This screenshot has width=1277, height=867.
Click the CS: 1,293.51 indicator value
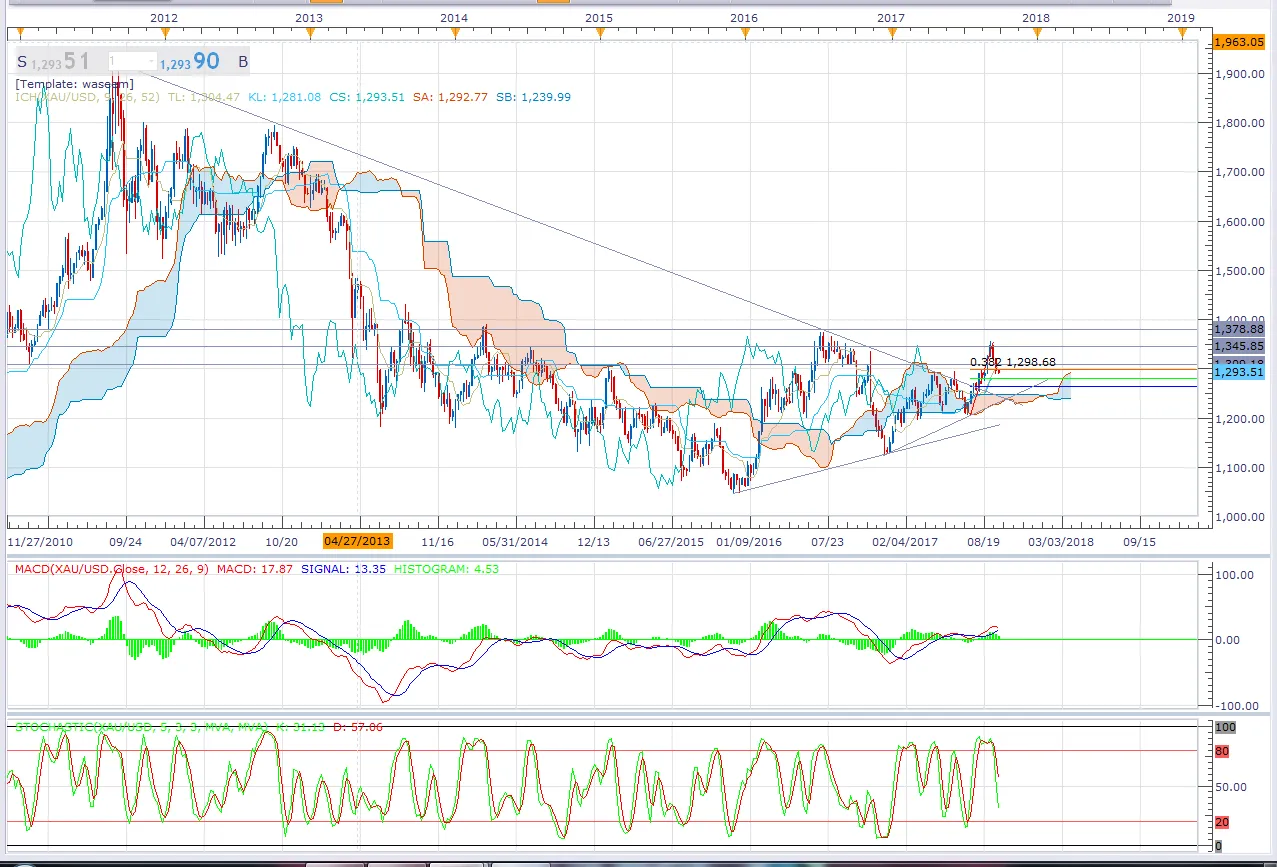(367, 97)
